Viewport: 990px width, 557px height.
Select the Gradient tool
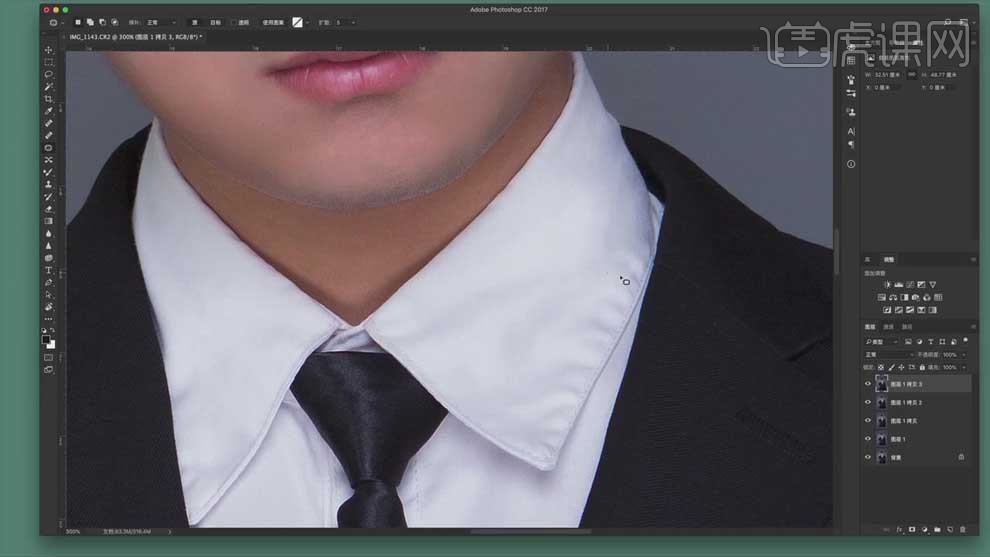point(49,221)
